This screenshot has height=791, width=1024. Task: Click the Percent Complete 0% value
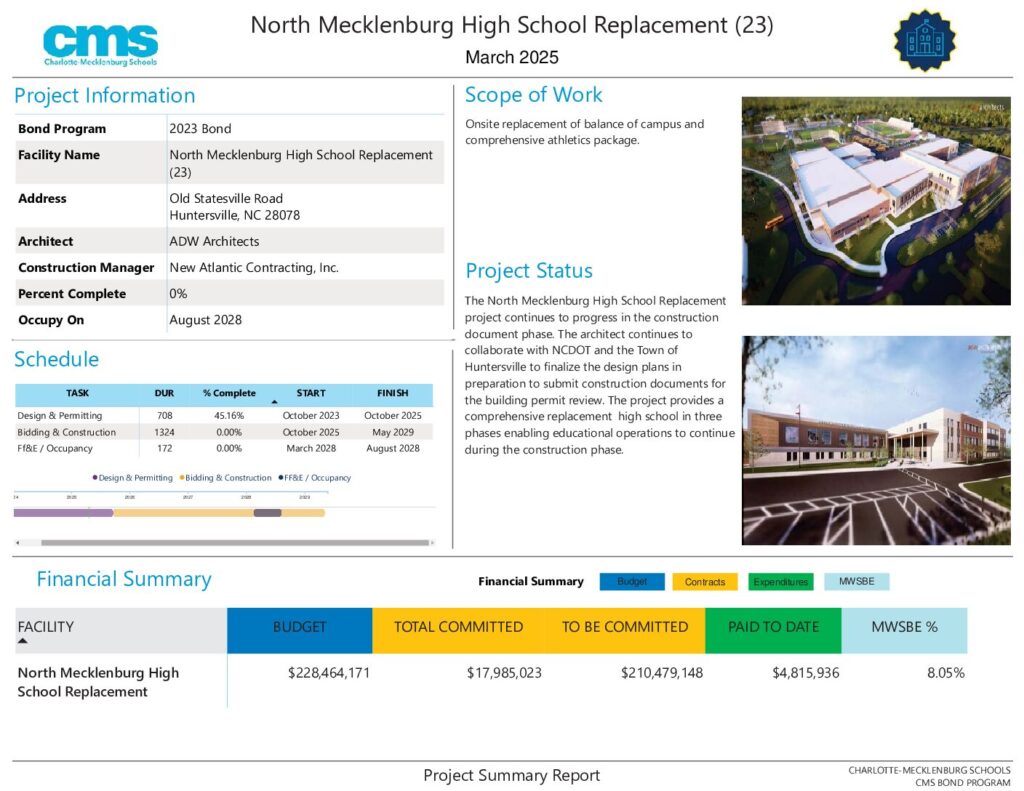pyautogui.click(x=178, y=294)
